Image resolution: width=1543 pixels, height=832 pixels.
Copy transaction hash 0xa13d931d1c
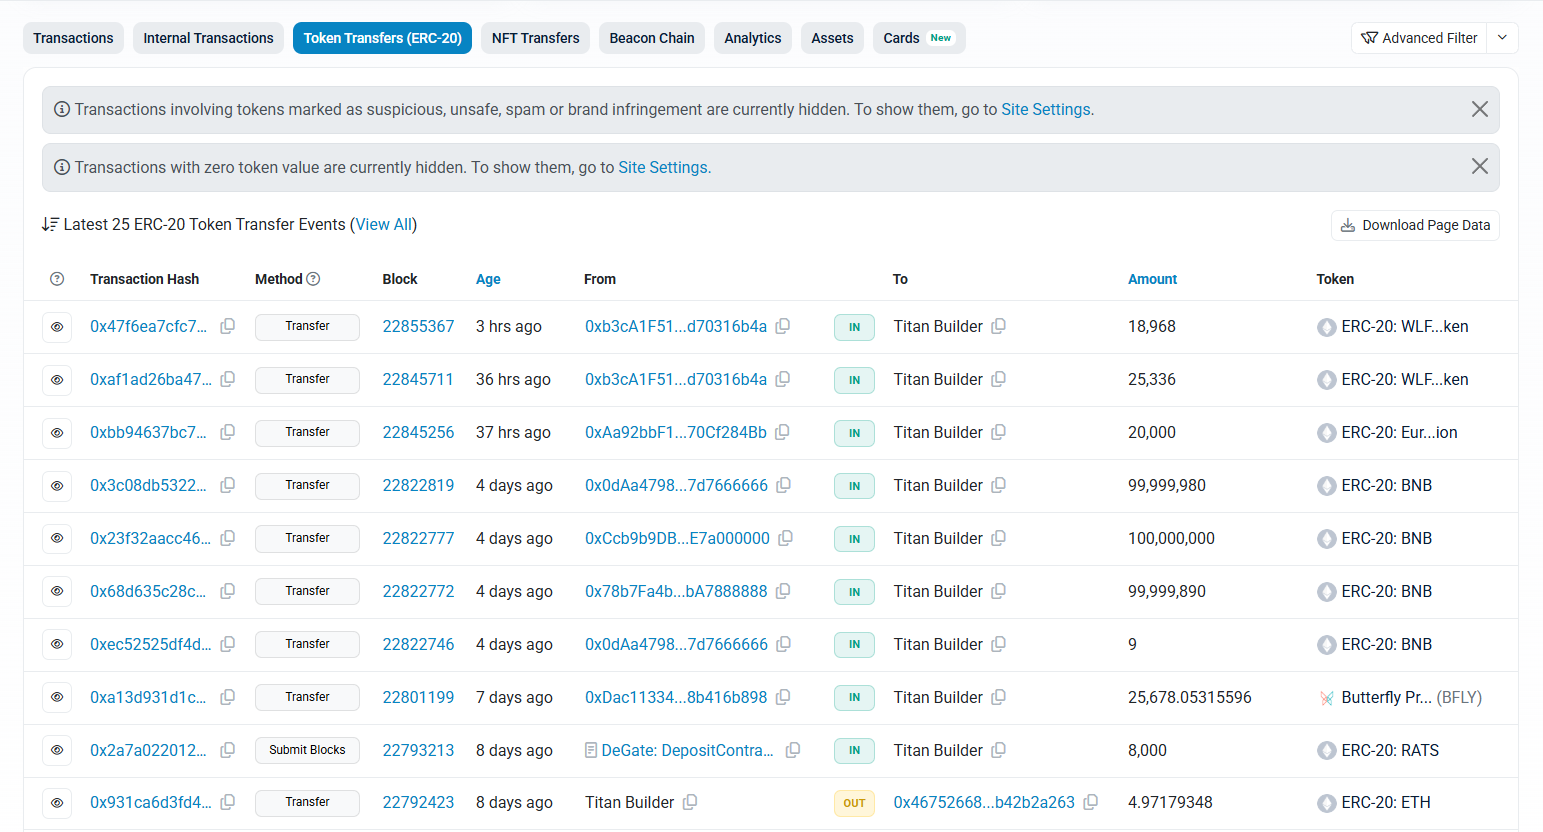[228, 697]
